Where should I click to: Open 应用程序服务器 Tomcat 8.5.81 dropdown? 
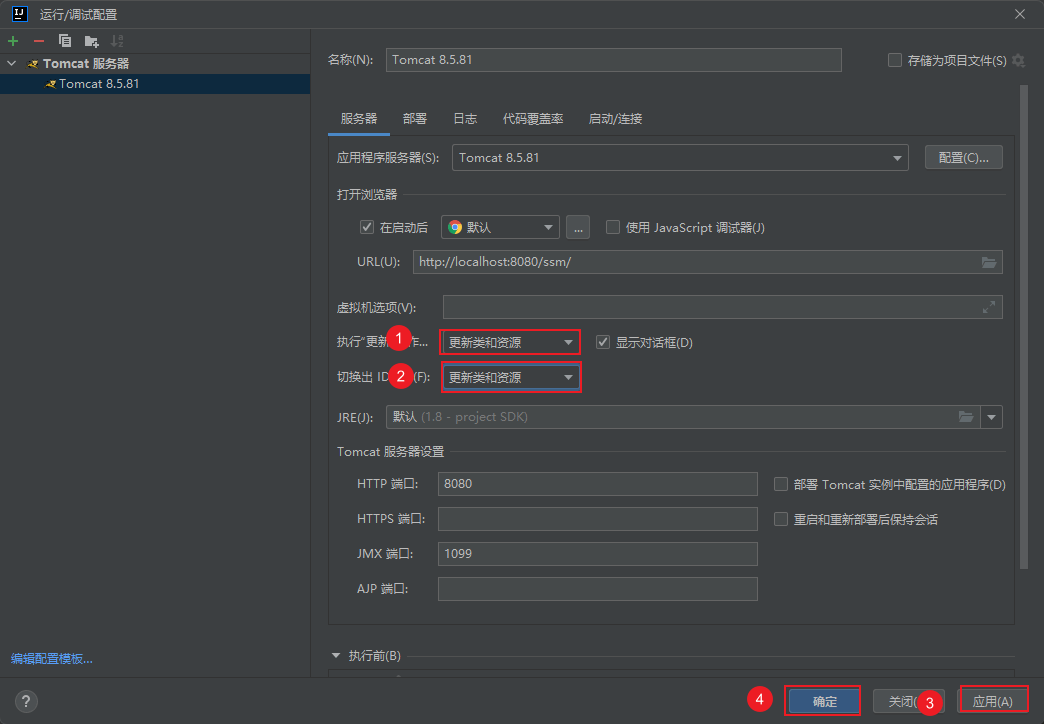[680, 158]
